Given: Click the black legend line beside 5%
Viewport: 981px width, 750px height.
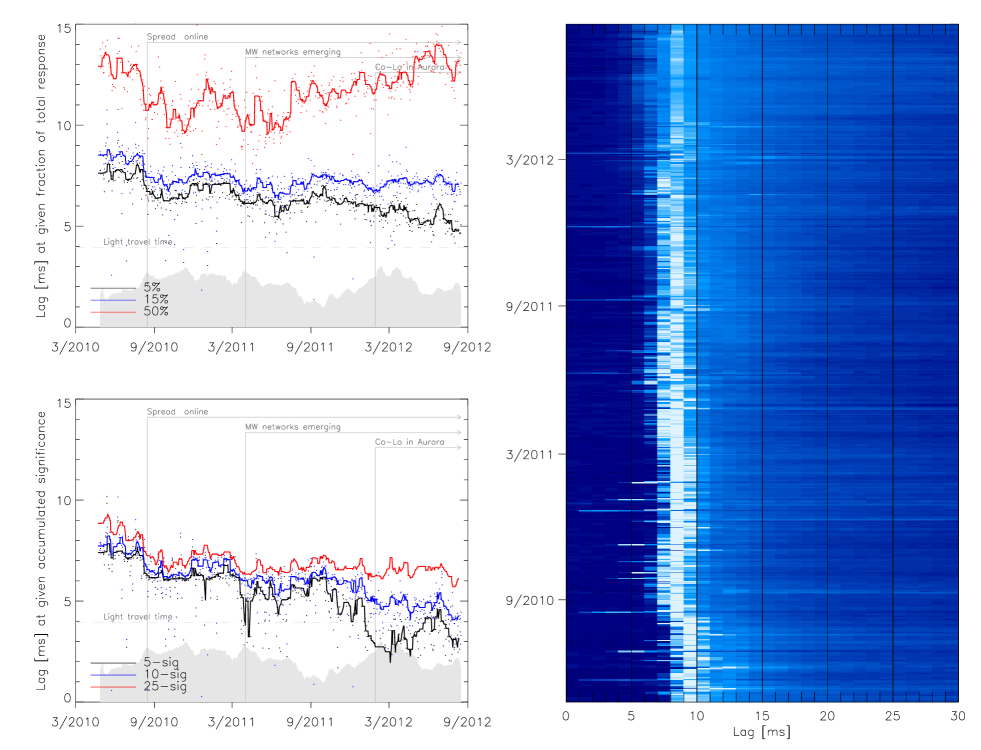Looking at the screenshot, I should click(113, 288).
